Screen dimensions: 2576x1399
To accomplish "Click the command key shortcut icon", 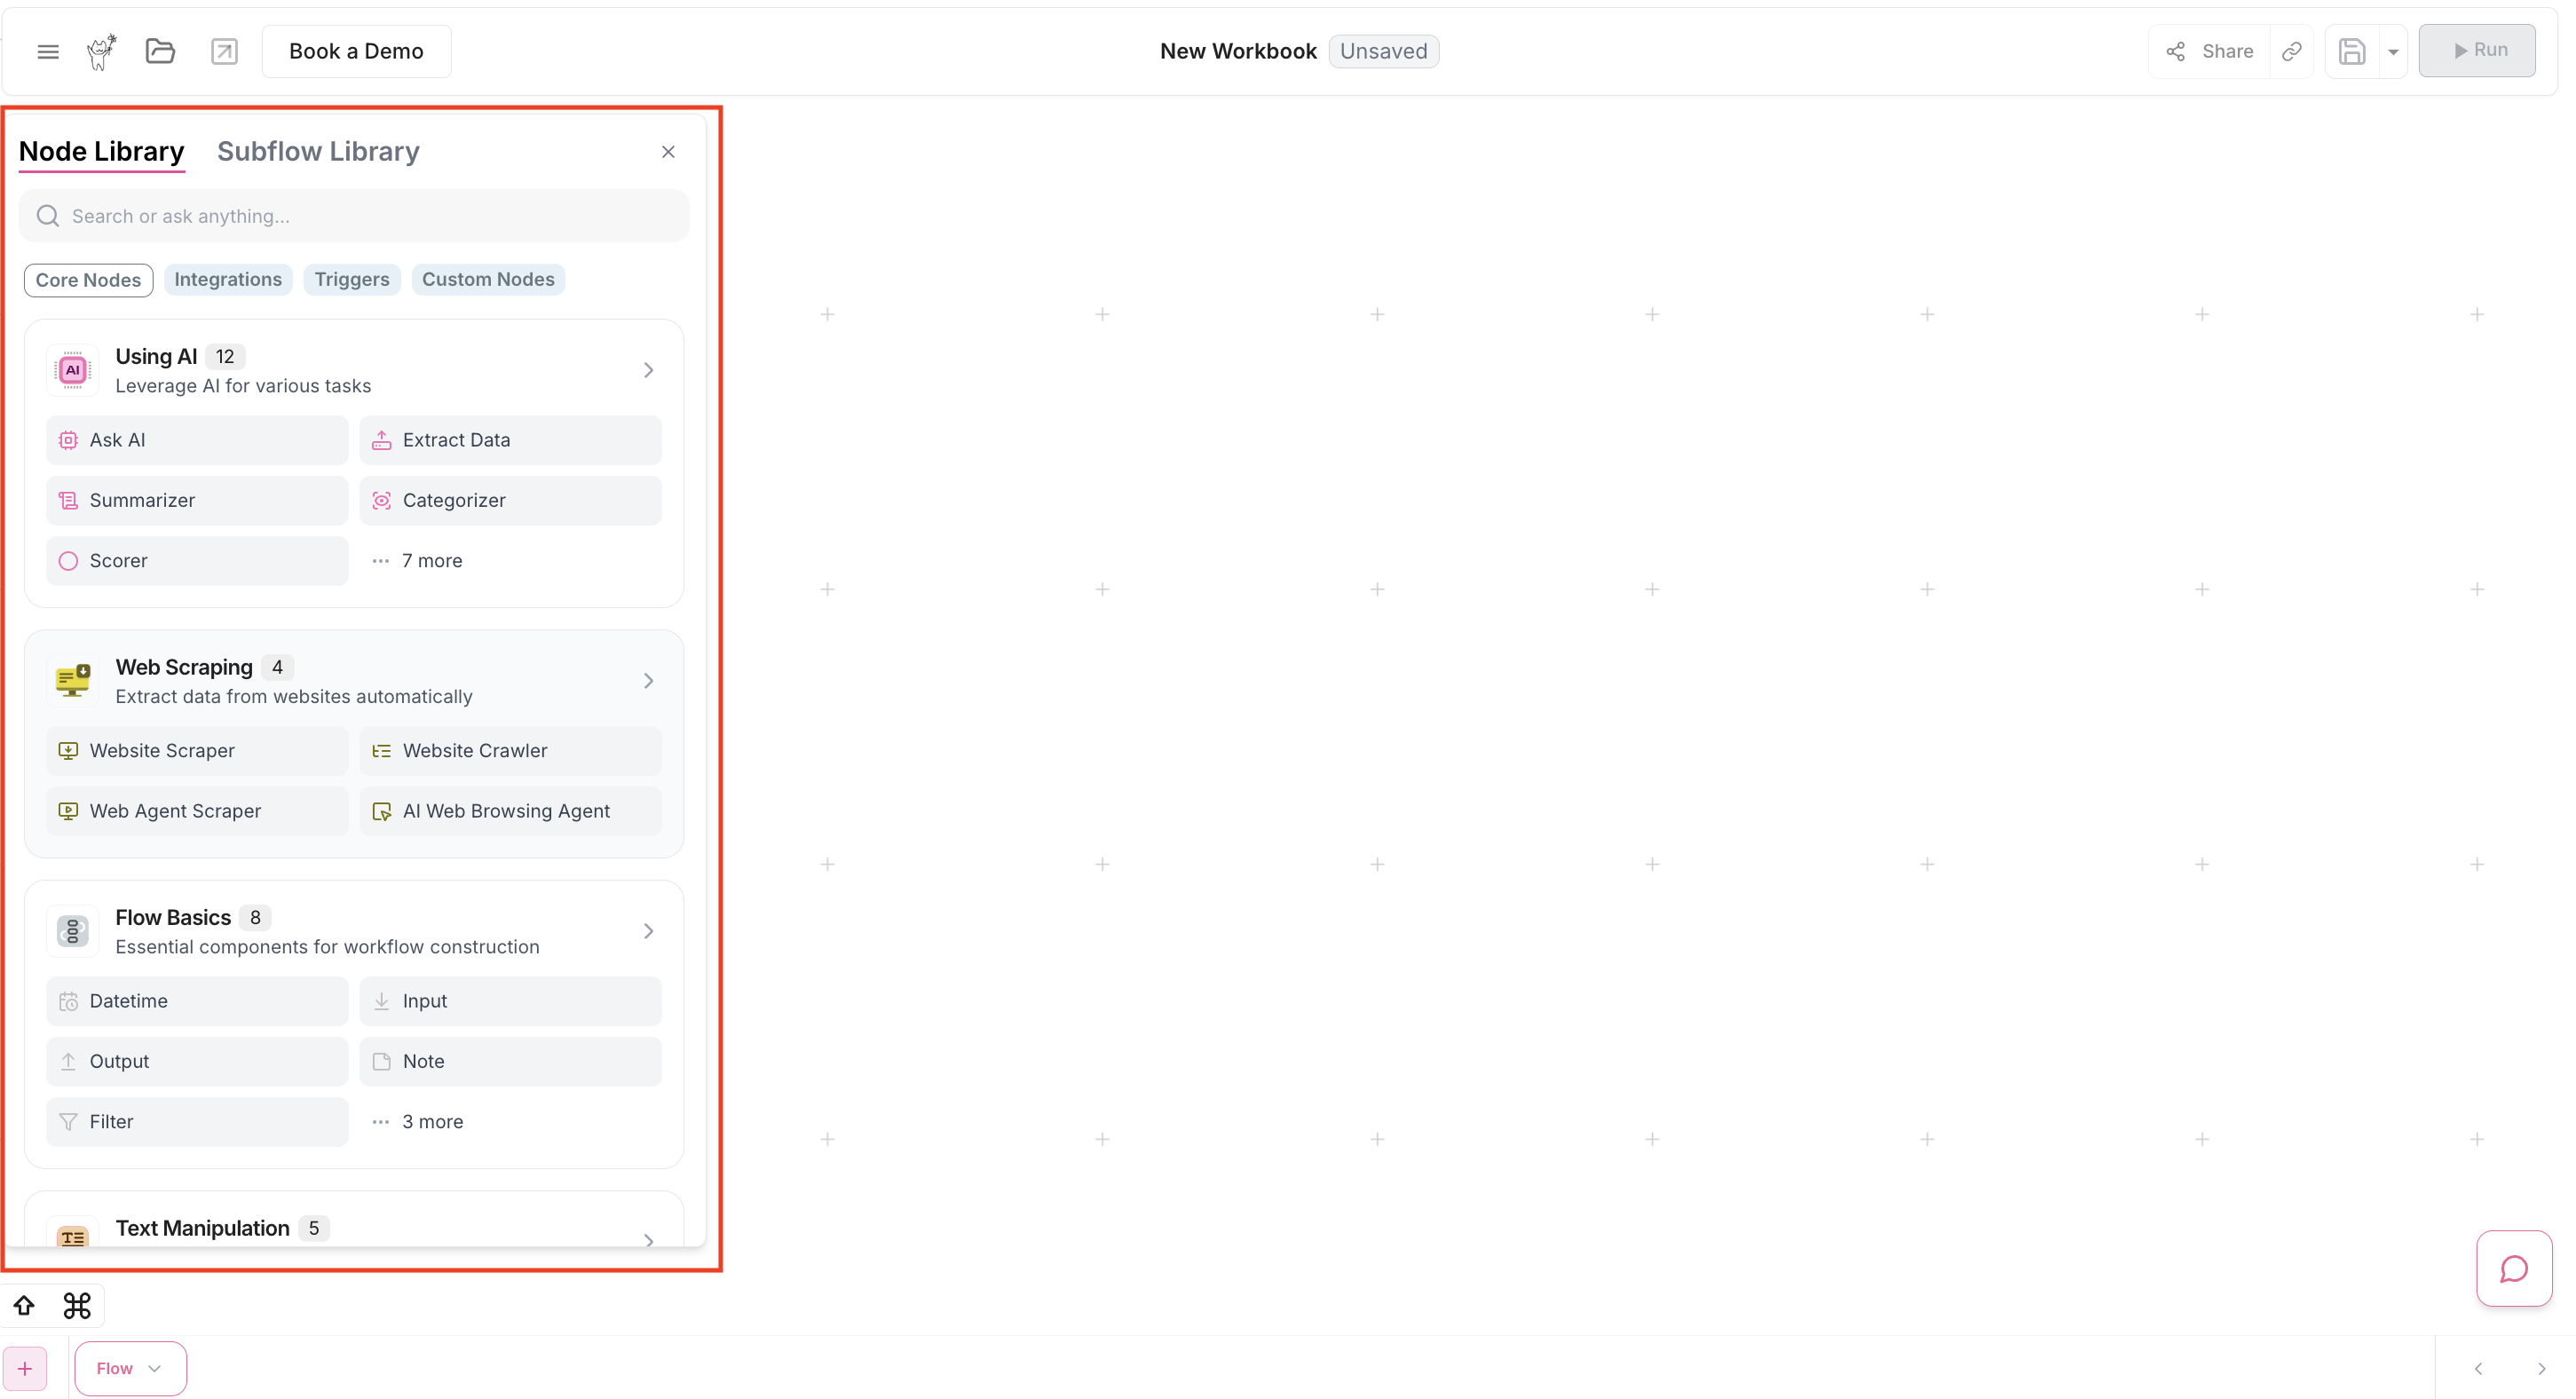I will click(x=77, y=1305).
